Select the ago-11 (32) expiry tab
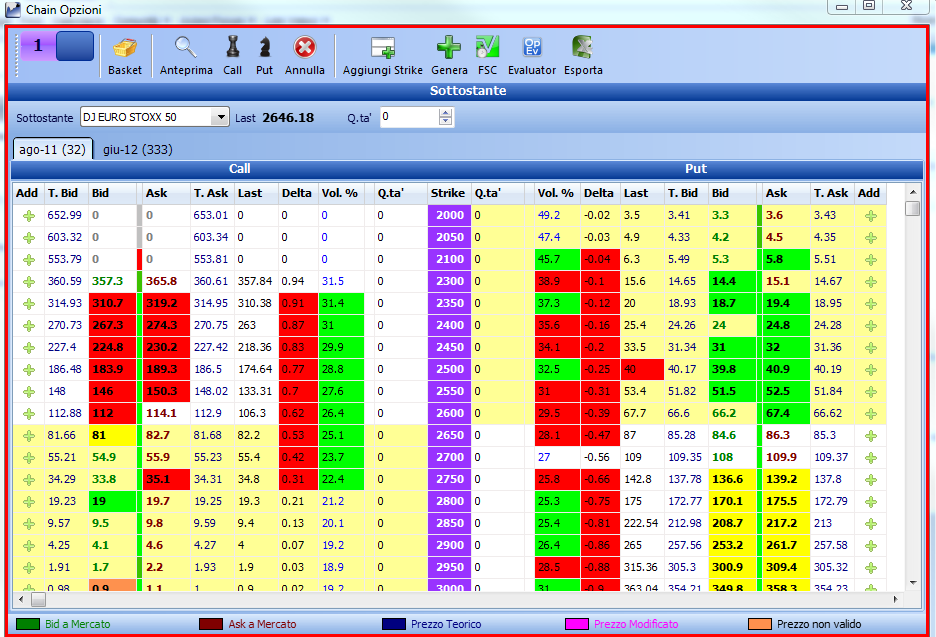This screenshot has height=637, width=936. coord(53,149)
